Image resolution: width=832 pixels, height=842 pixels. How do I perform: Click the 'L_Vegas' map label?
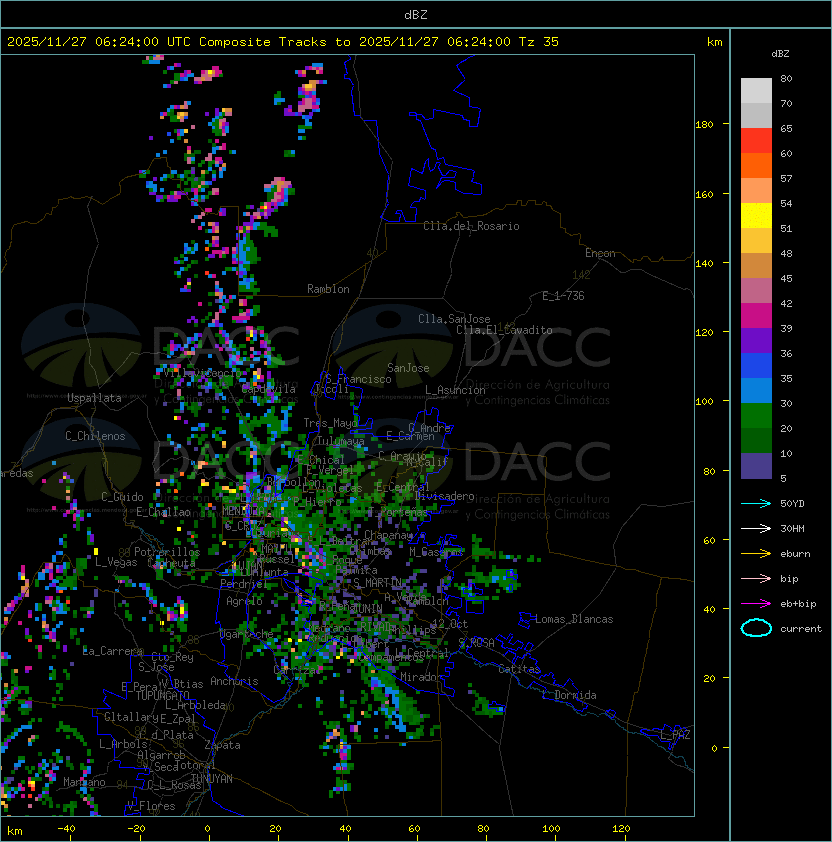tap(116, 562)
